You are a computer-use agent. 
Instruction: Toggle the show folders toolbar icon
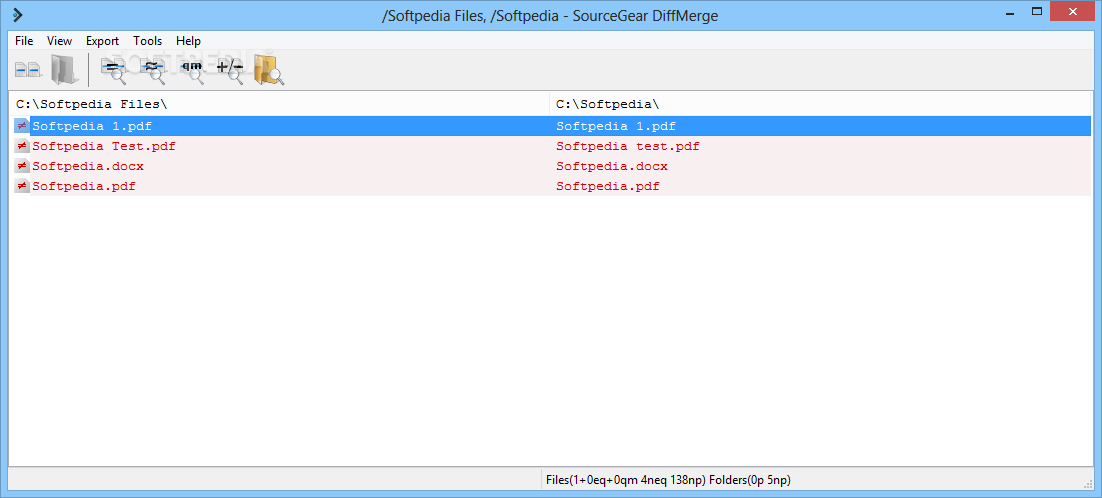coord(269,70)
